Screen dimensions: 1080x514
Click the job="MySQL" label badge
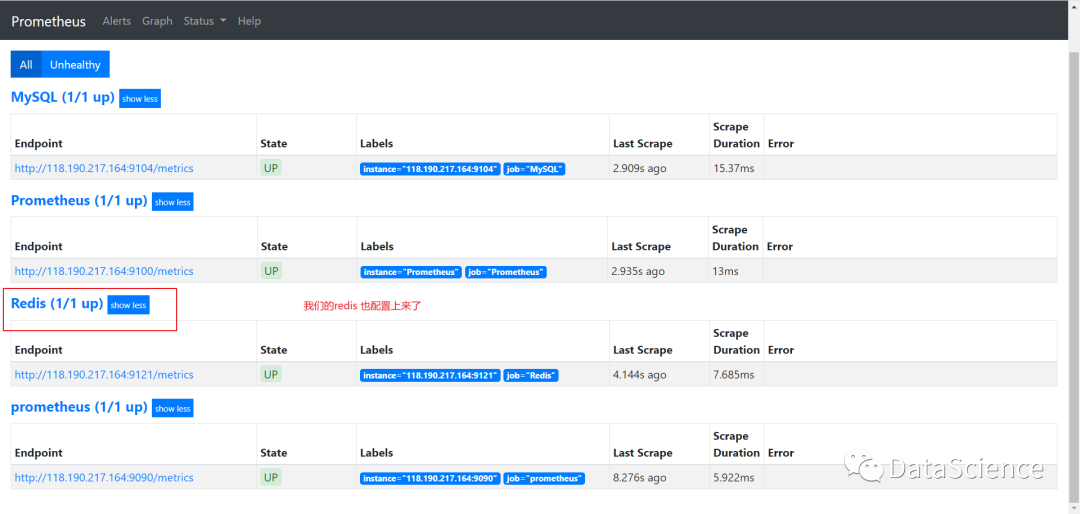tap(535, 169)
